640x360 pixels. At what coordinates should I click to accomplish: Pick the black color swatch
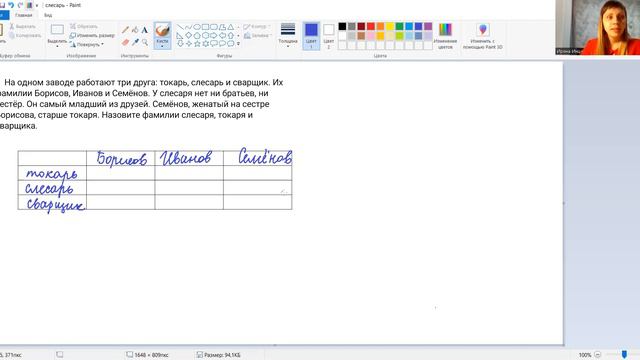click(342, 27)
